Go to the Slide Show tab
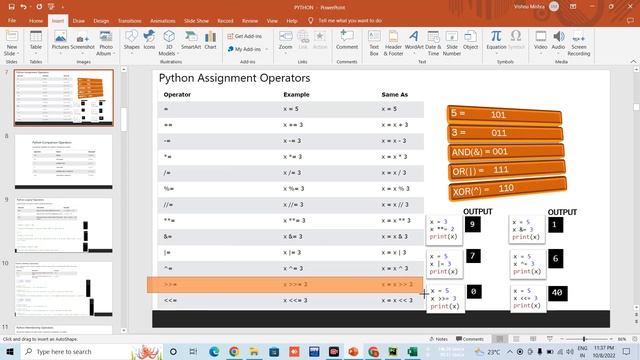 (196, 20)
